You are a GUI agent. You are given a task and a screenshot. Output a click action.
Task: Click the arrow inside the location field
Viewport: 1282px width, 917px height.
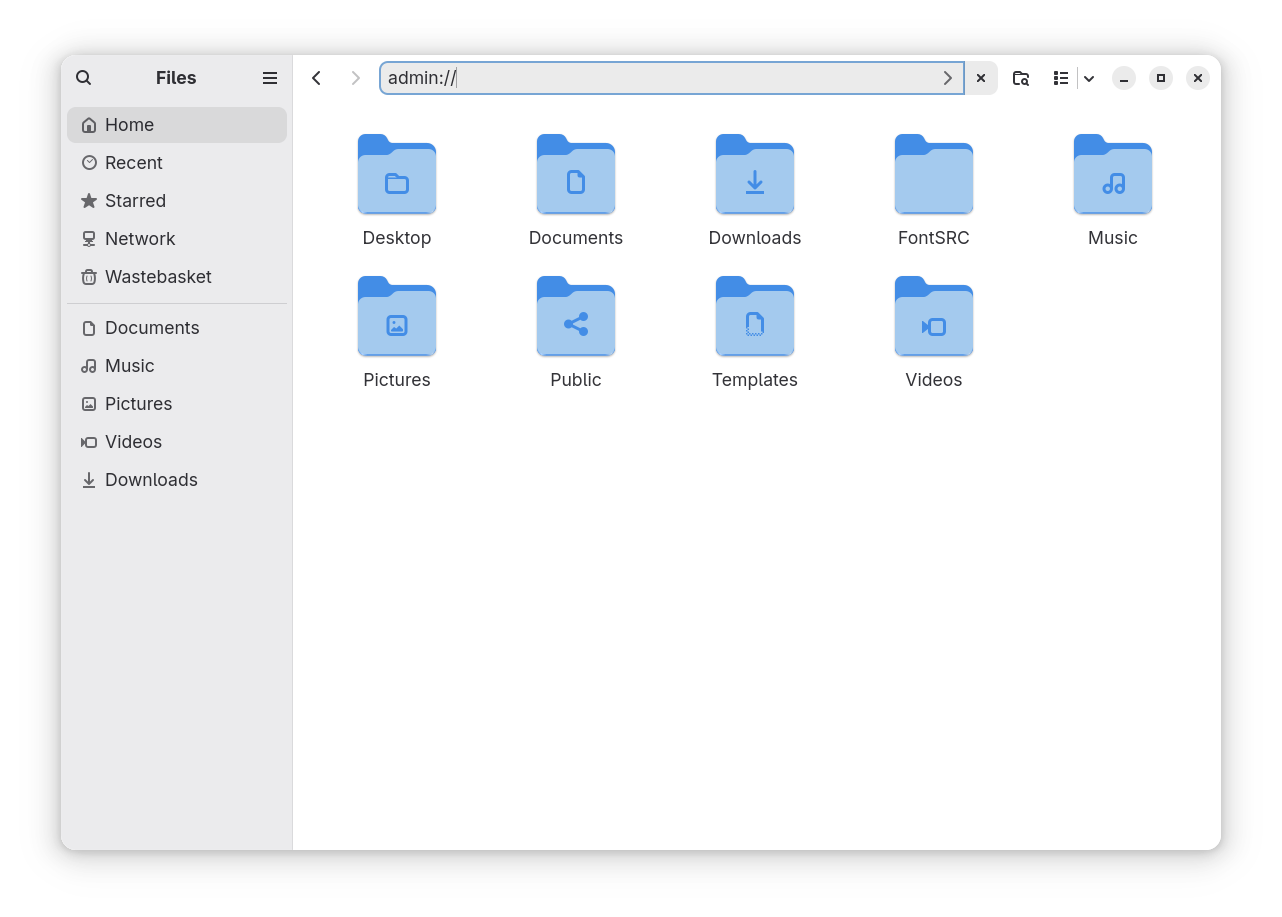pos(948,78)
